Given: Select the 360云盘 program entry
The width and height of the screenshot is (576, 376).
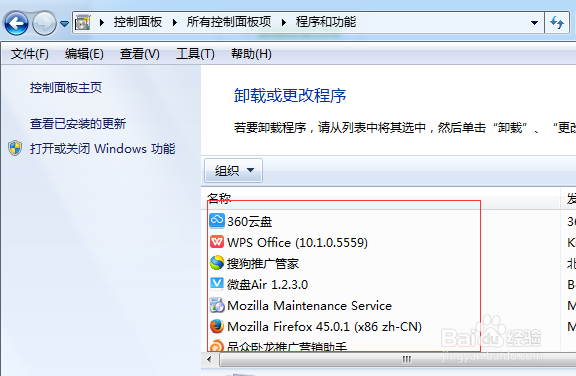Looking at the screenshot, I should (249, 222).
